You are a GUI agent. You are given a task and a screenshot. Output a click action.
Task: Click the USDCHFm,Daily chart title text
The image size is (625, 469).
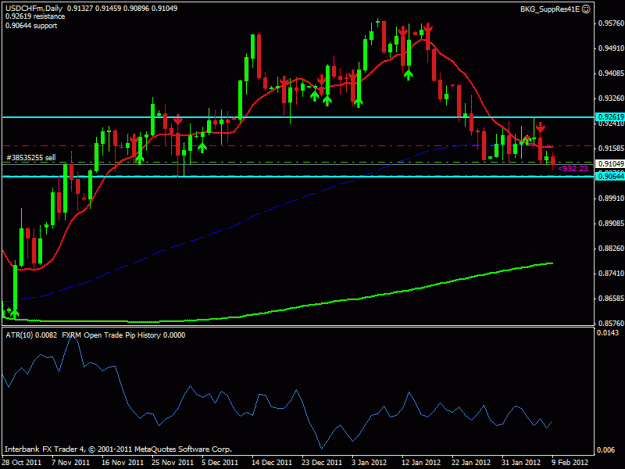point(34,8)
